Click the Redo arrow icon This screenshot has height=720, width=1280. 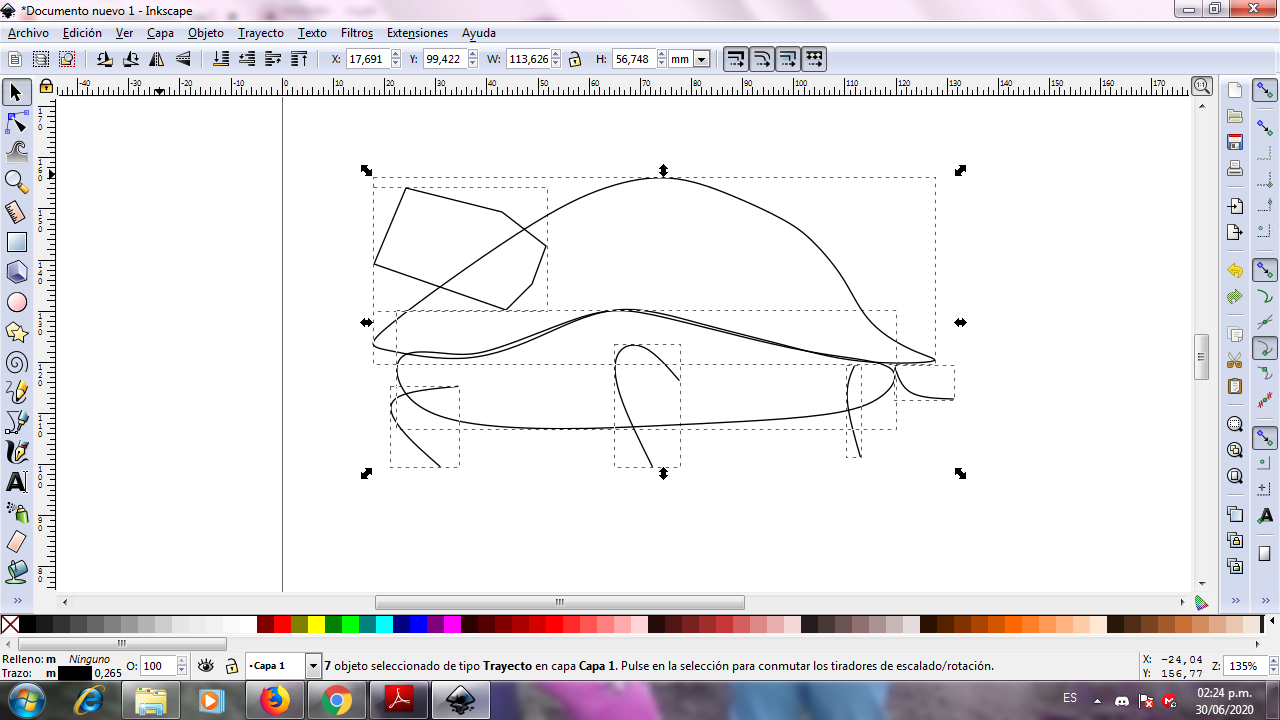tap(1235, 297)
